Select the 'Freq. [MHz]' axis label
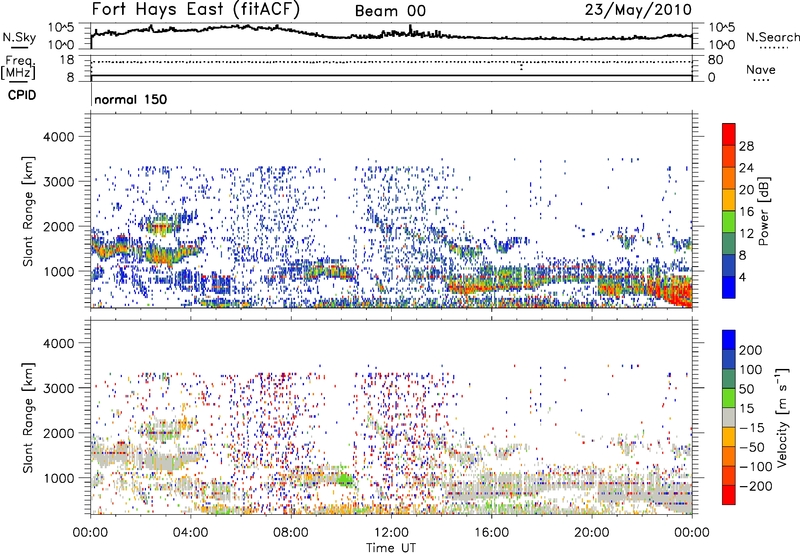 click(19, 67)
